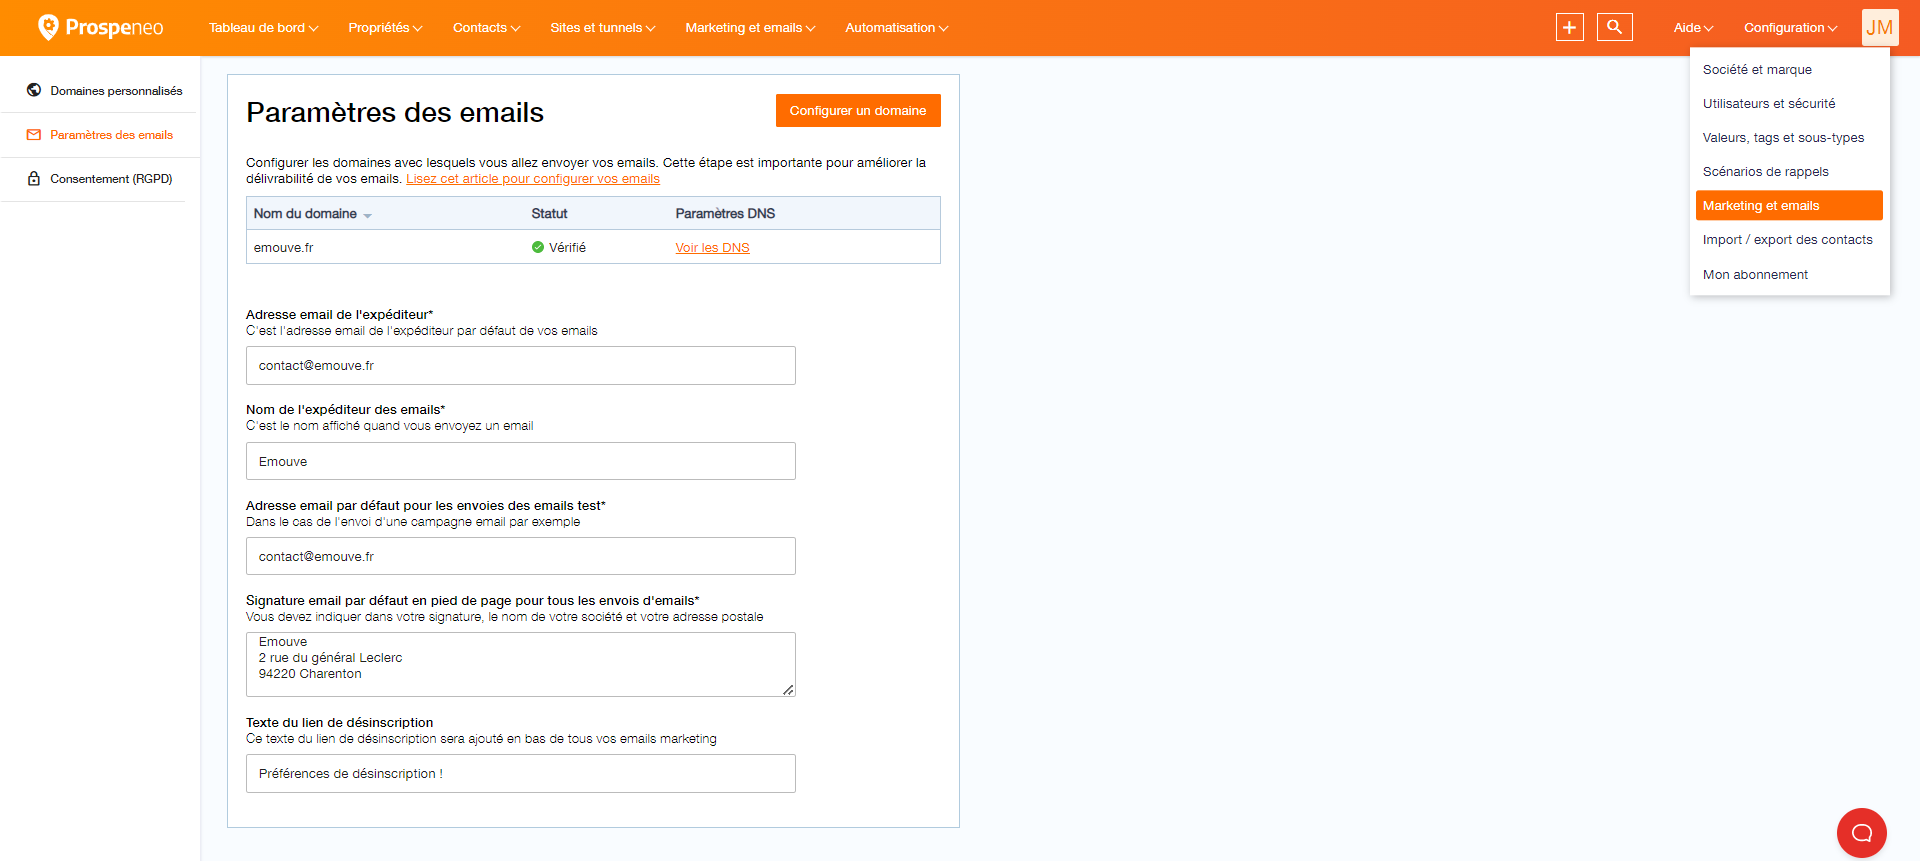Viewport: 1920px width, 861px height.
Task: Click the envelope icon for Paramètres des emails
Action: [34, 135]
